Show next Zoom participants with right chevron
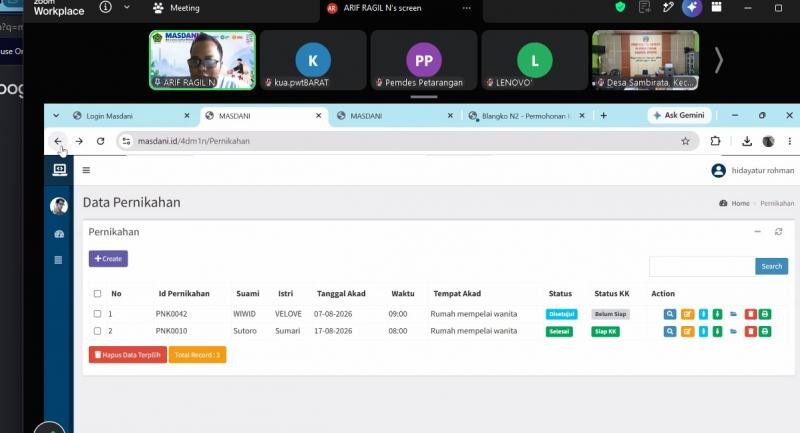The image size is (800, 433). point(718,60)
